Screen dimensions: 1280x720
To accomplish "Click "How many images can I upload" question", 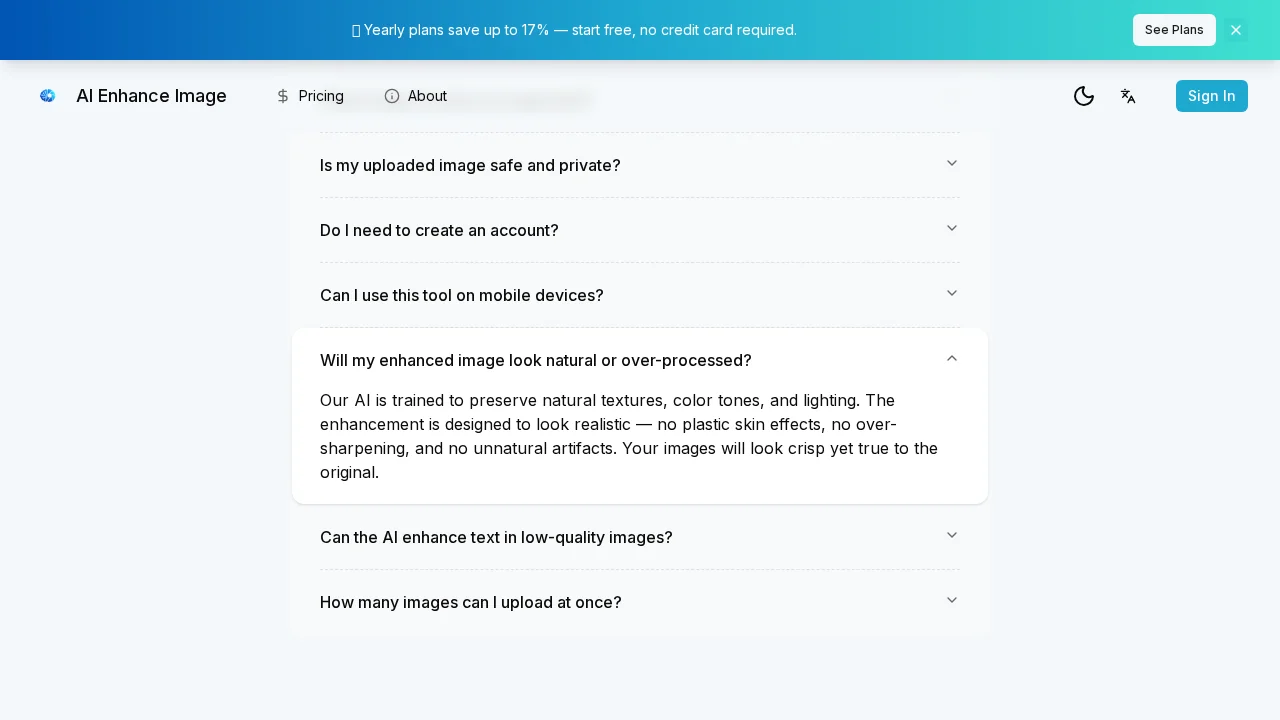I will click(x=470, y=602).
